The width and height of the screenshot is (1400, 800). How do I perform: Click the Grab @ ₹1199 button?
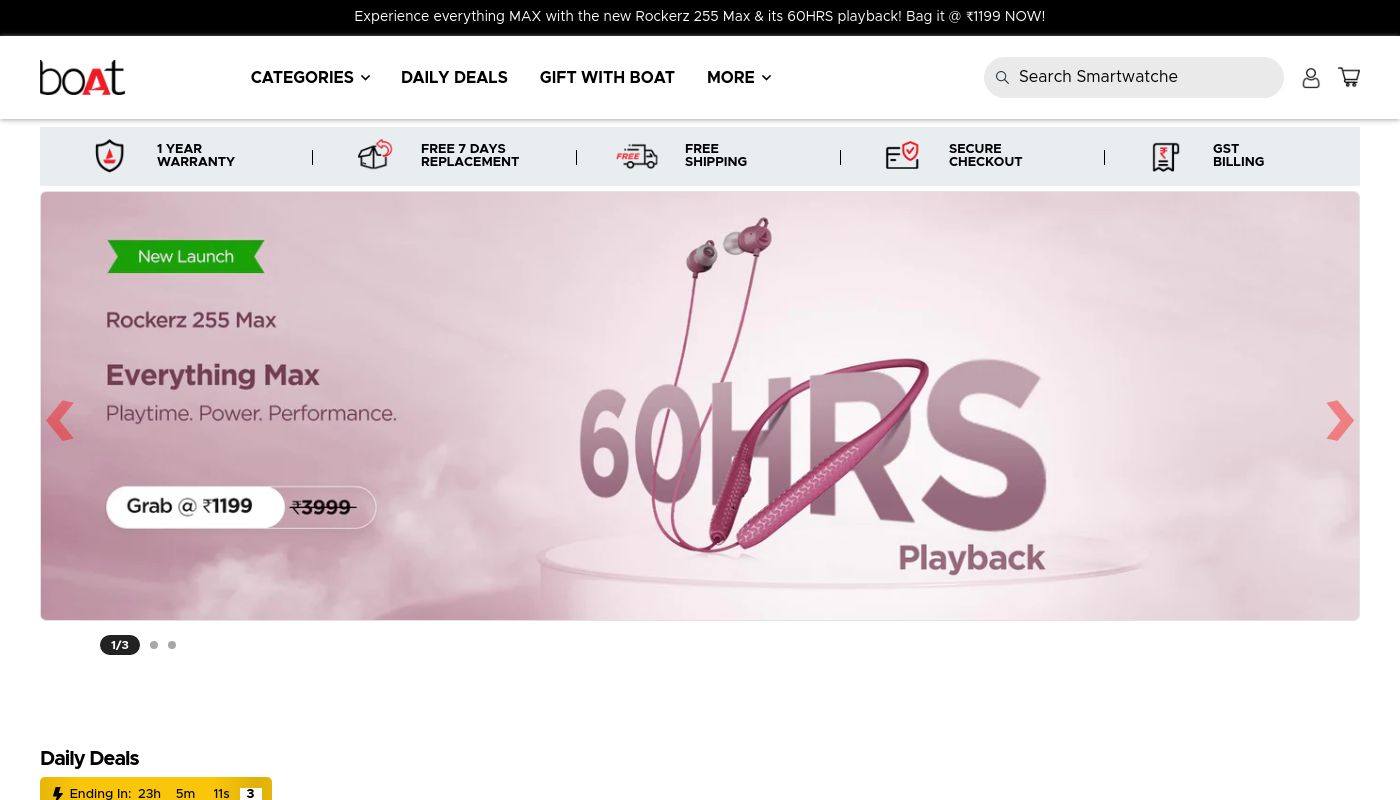tap(195, 507)
